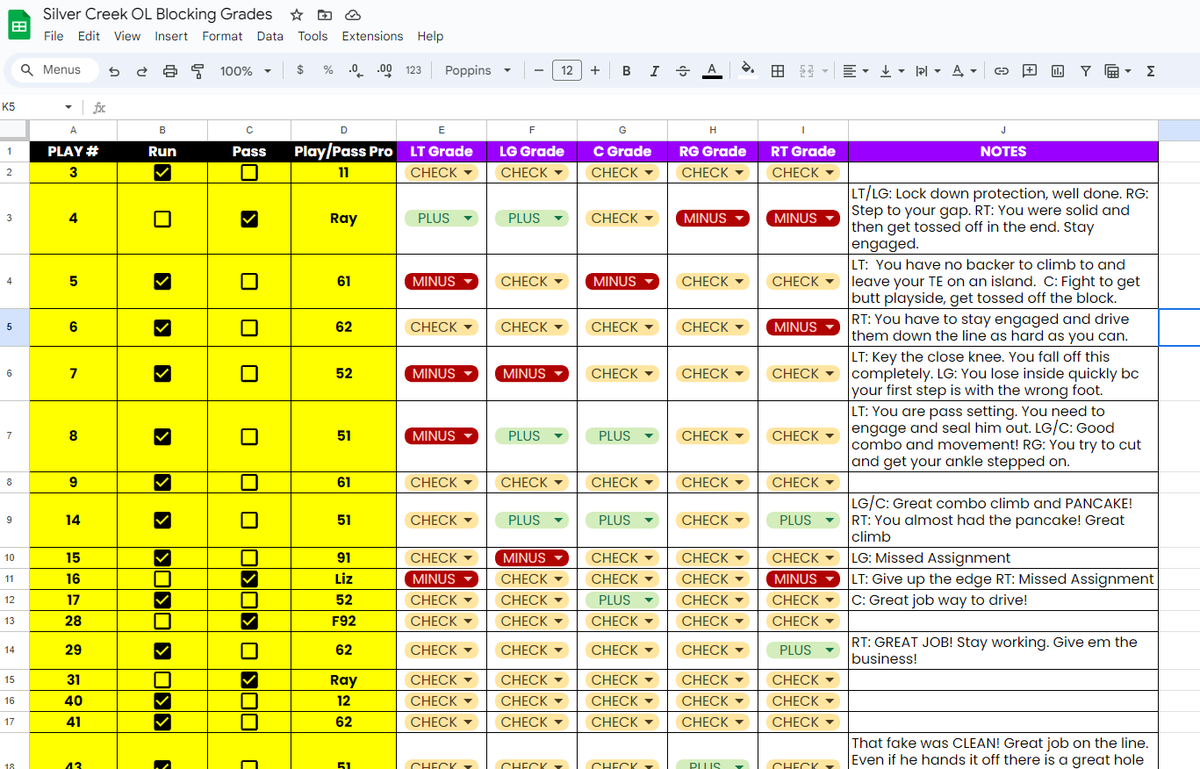Toggle the Pass checkbox for play 16
This screenshot has width=1200, height=769.
click(x=249, y=579)
